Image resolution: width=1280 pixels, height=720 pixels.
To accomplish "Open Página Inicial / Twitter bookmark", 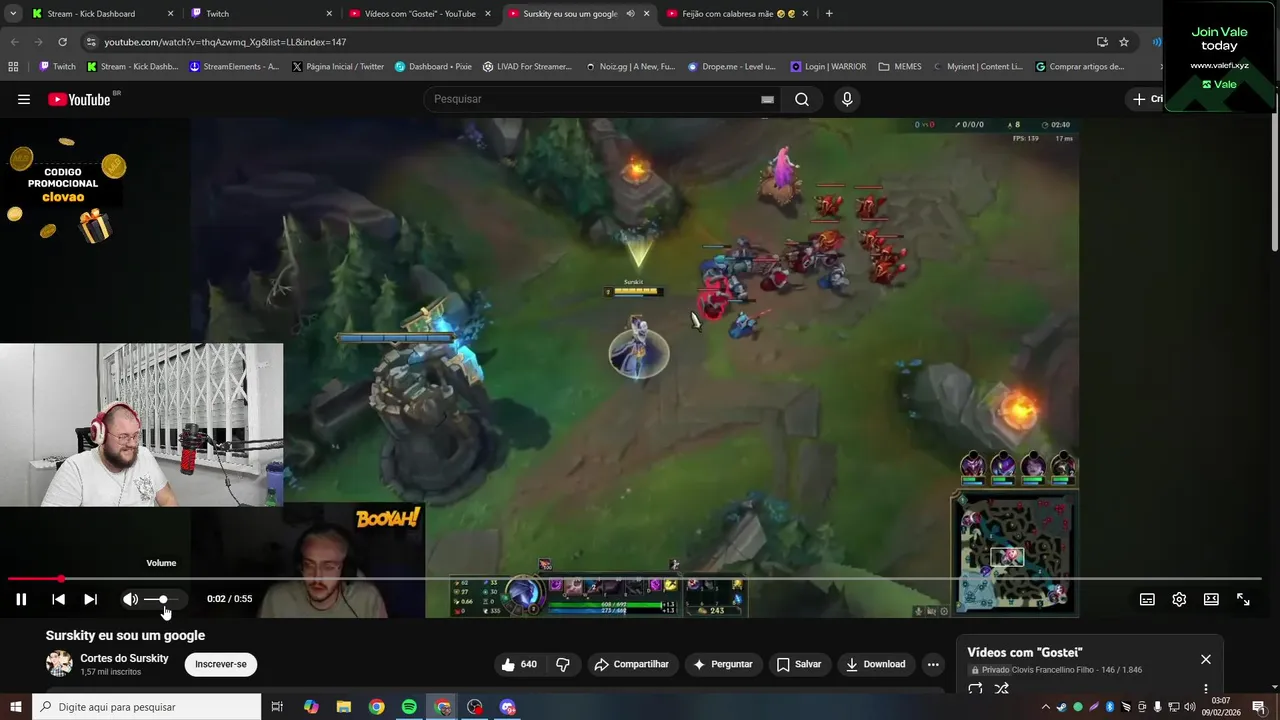I will point(338,67).
